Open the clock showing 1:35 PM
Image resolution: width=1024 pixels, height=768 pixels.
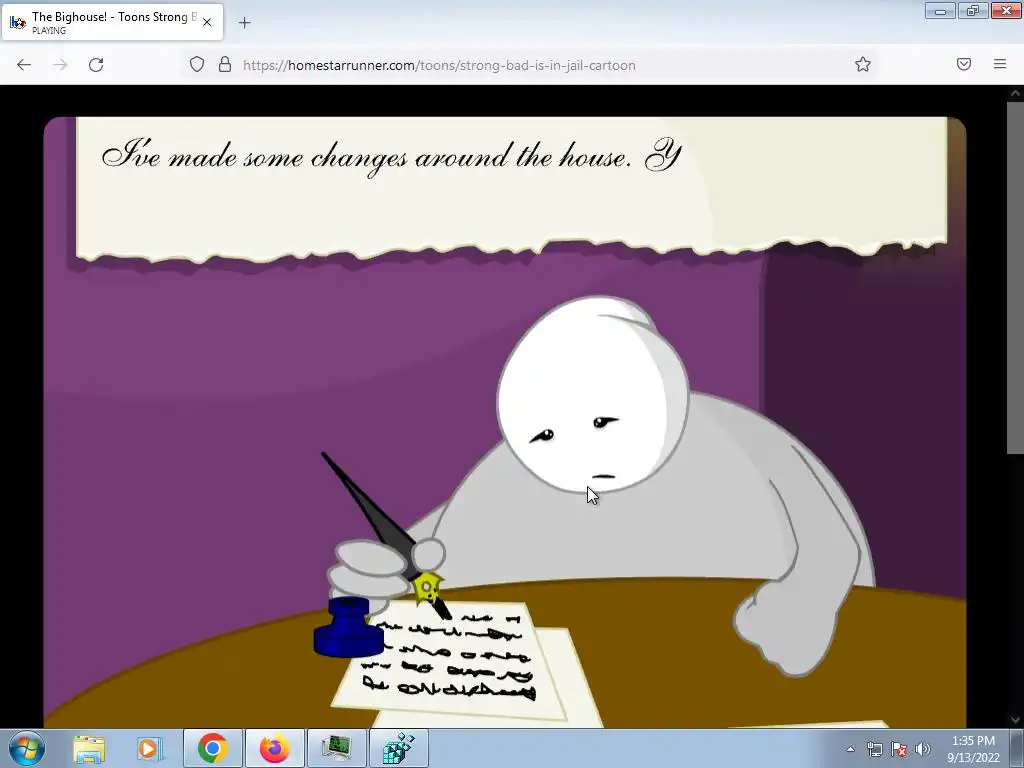click(973, 749)
